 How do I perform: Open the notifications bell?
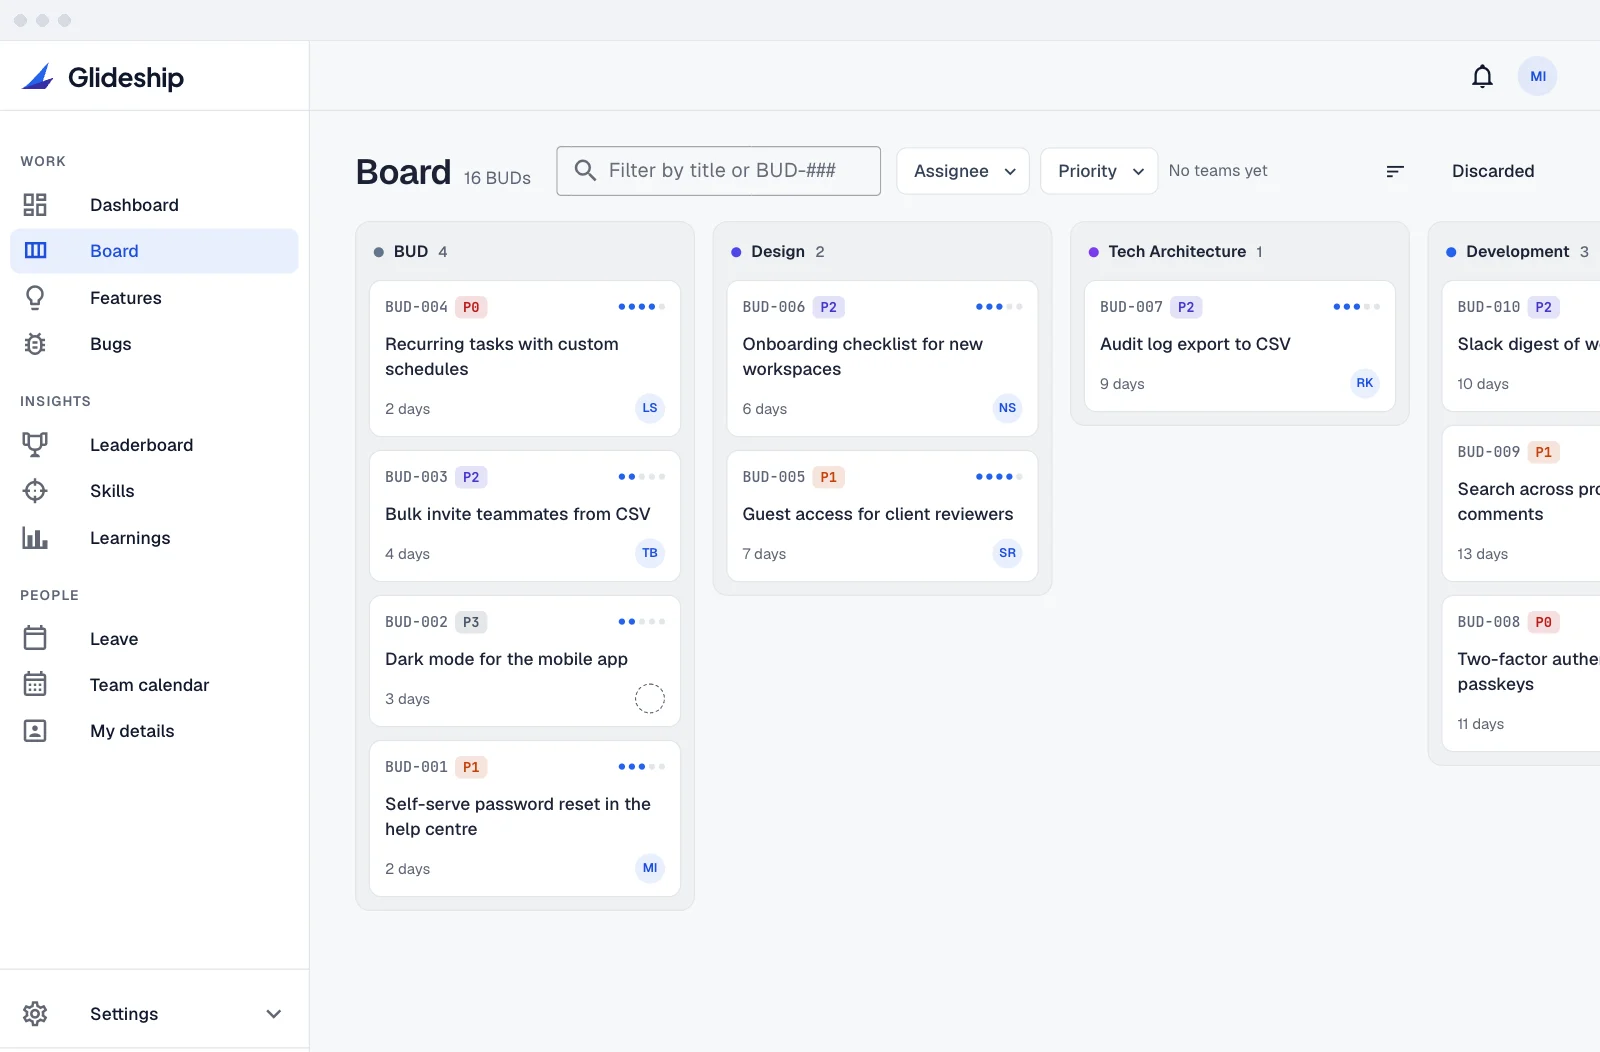click(1482, 76)
